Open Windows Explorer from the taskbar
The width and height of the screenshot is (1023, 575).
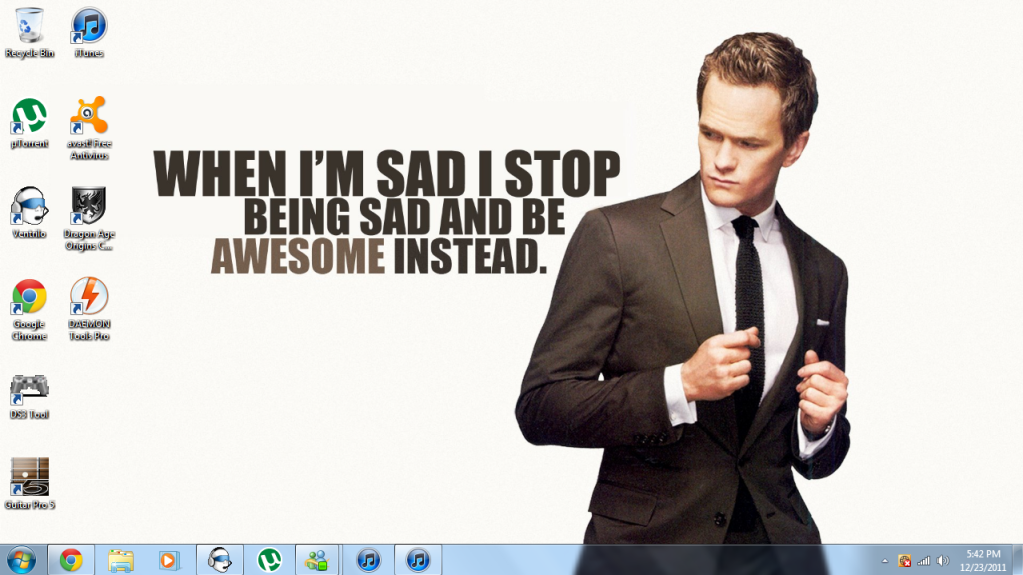pyautogui.click(x=121, y=560)
